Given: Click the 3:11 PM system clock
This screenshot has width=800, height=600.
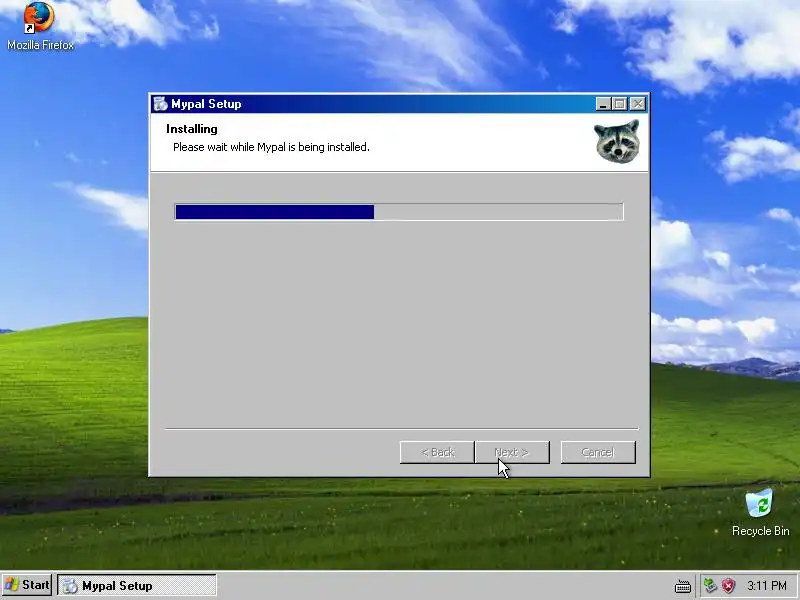Looking at the screenshot, I should [x=767, y=585].
